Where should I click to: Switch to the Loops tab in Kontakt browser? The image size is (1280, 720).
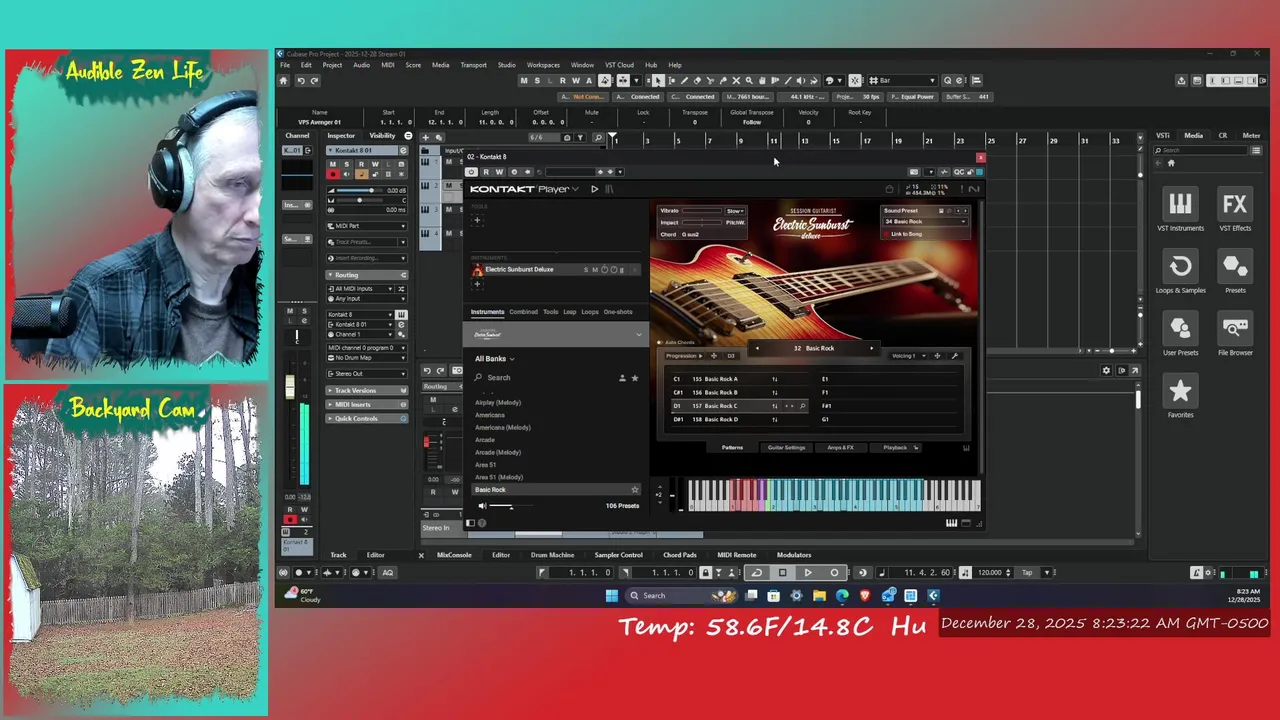pyautogui.click(x=590, y=312)
